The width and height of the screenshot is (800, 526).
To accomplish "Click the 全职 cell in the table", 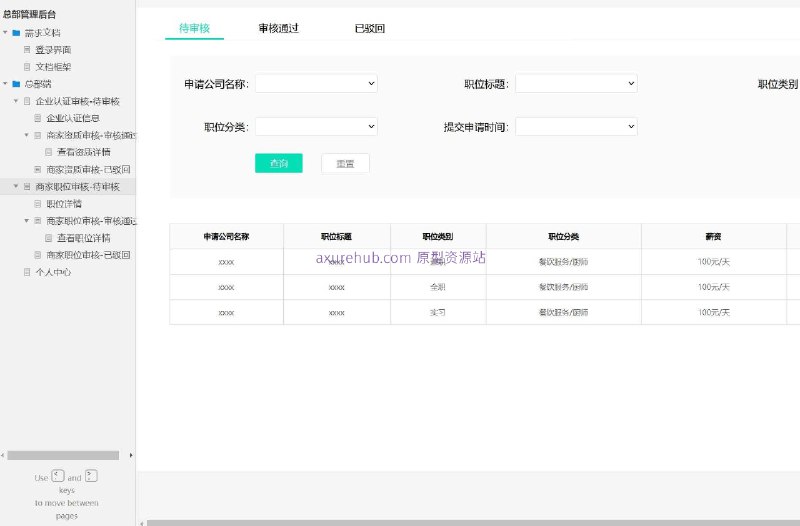I will (x=438, y=287).
